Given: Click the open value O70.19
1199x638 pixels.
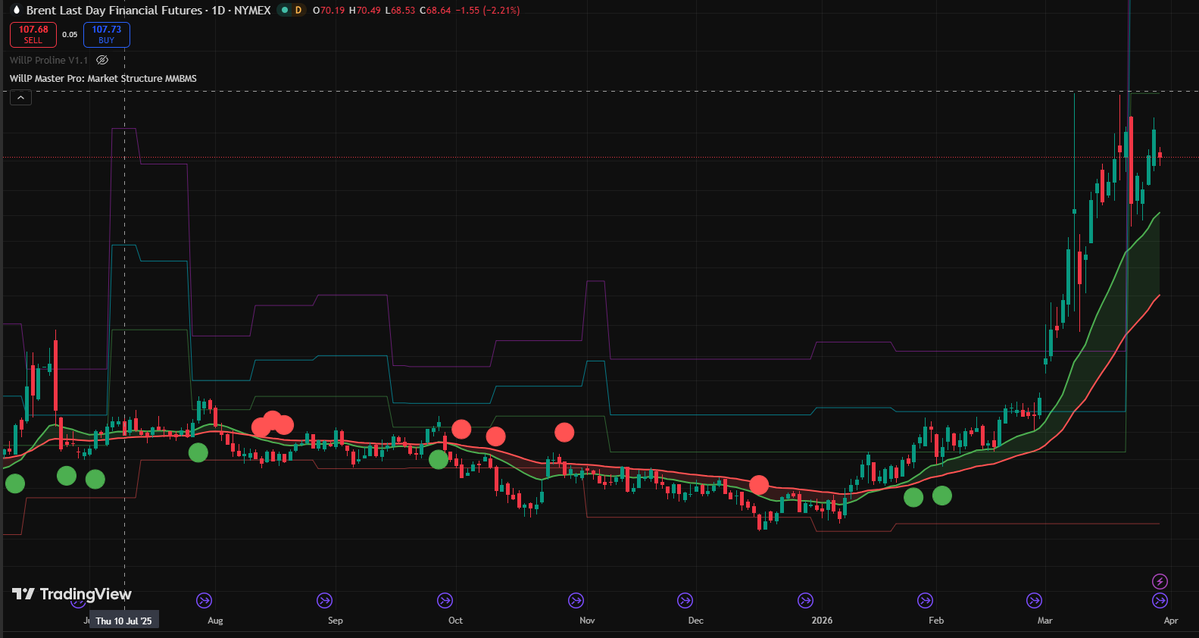Looking at the screenshot, I should click(x=329, y=11).
